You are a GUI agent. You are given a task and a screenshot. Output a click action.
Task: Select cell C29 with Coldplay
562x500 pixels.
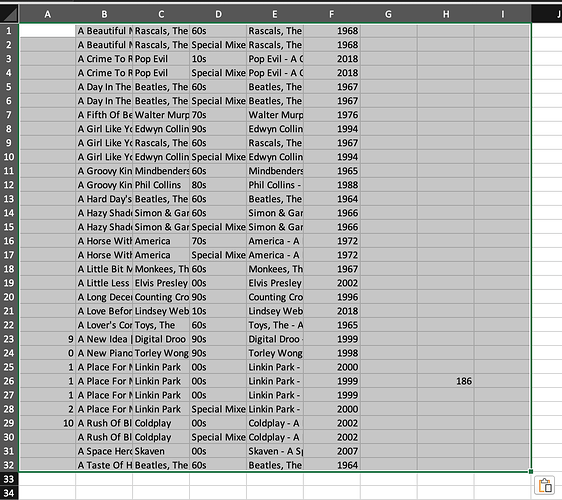(161, 423)
